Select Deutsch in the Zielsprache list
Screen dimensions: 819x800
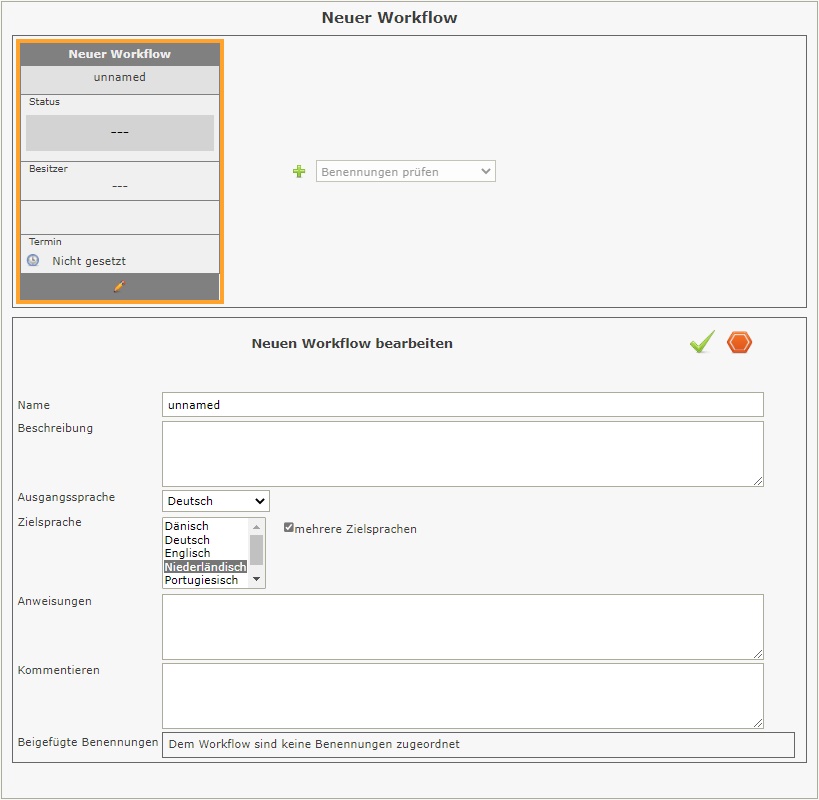[x=187, y=540]
